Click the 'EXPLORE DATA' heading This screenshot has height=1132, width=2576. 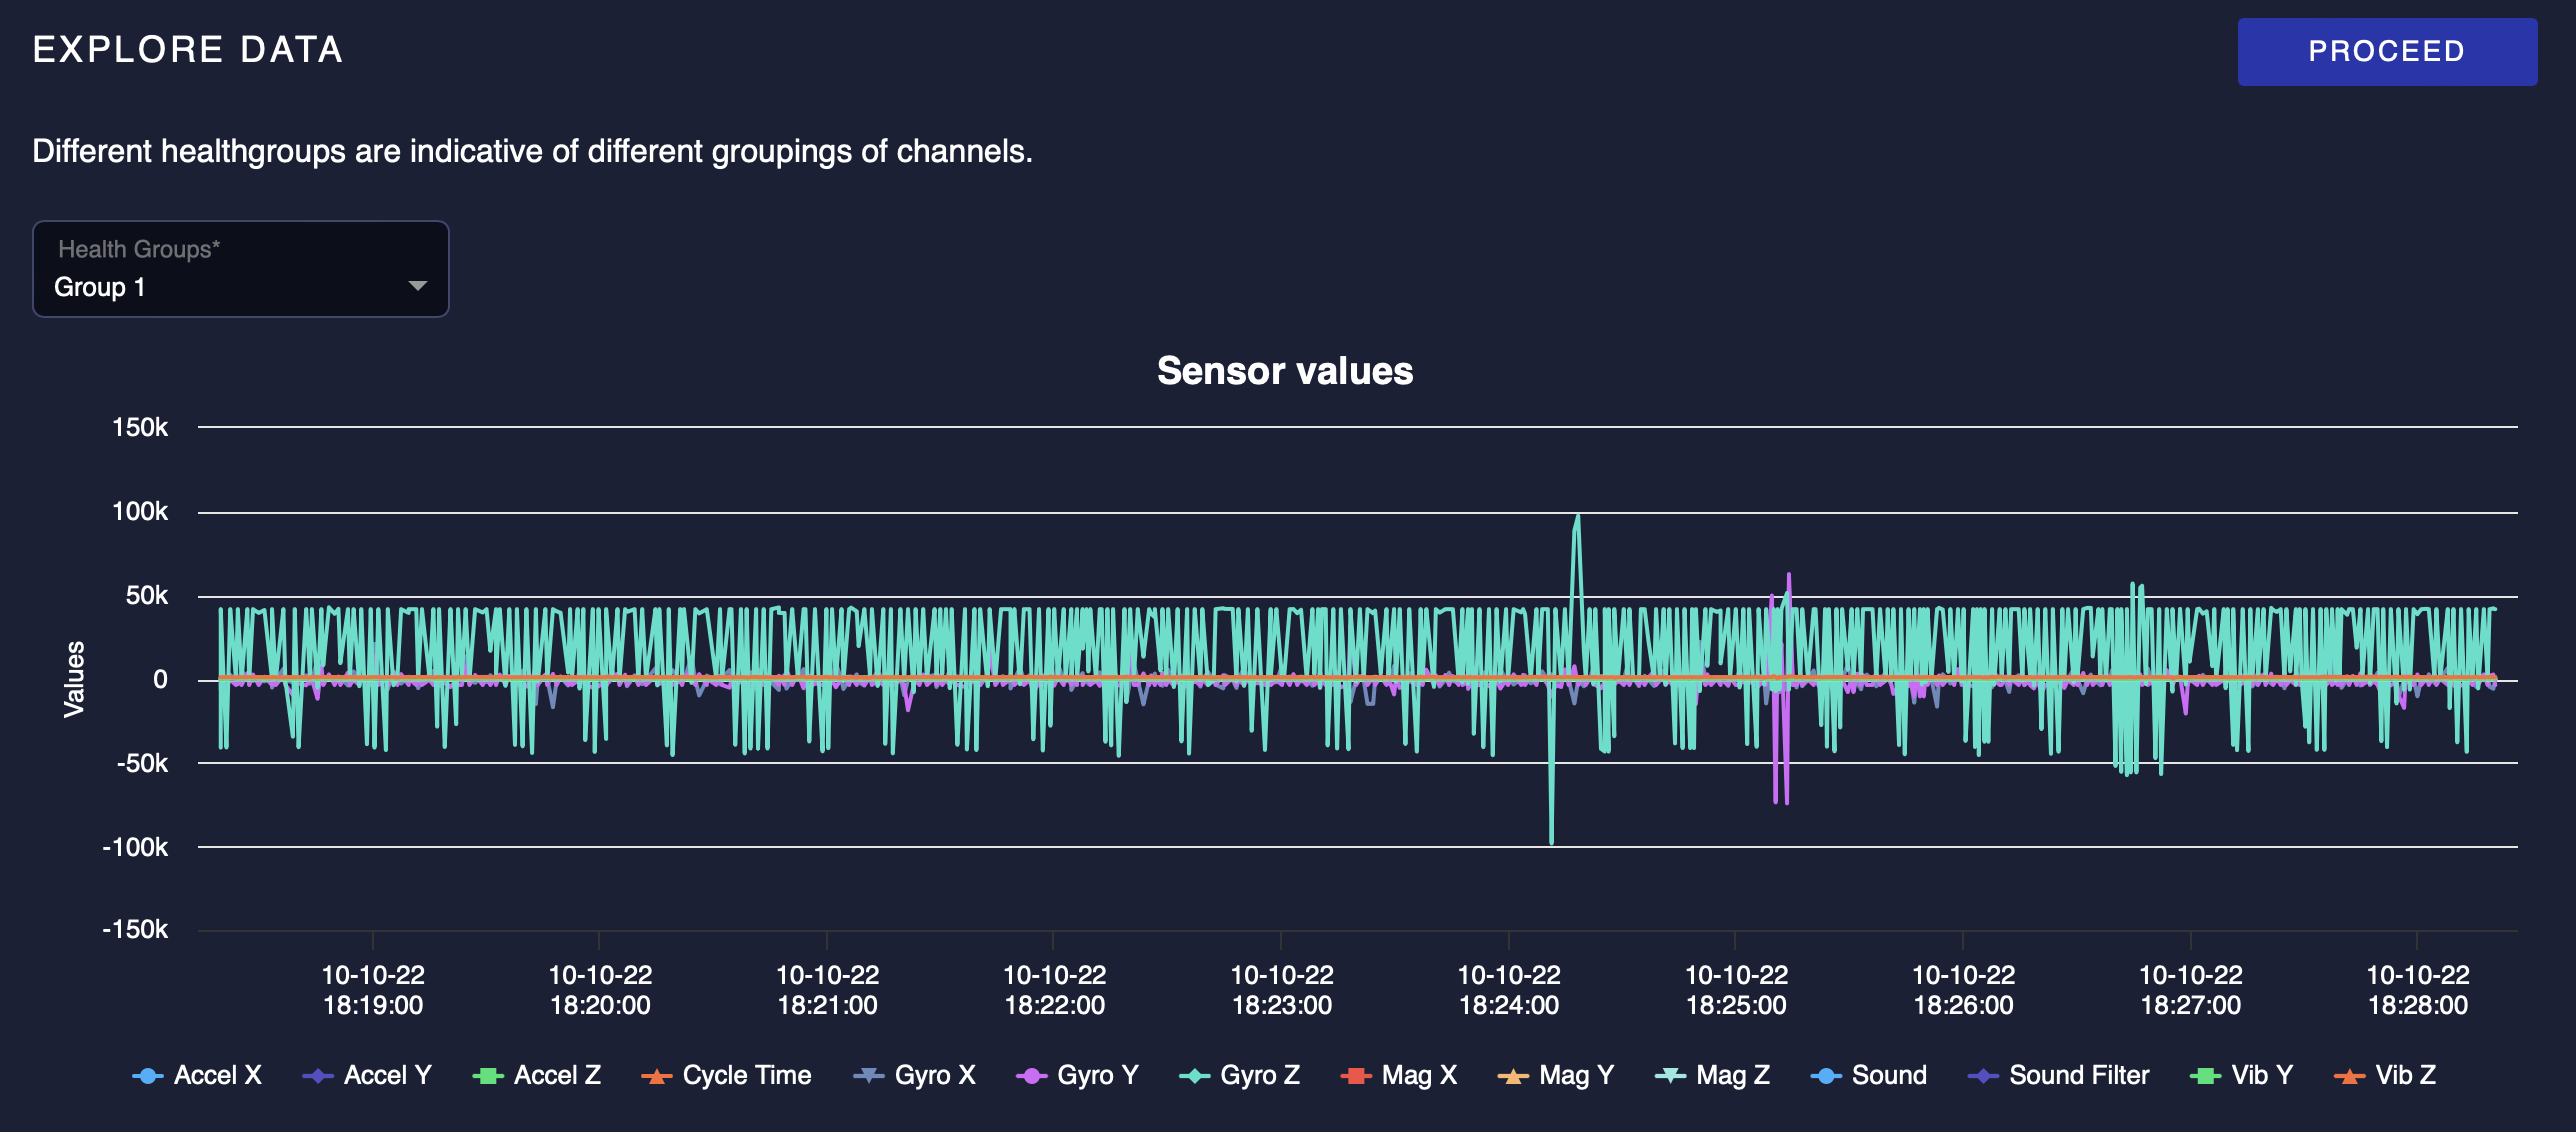pos(188,50)
